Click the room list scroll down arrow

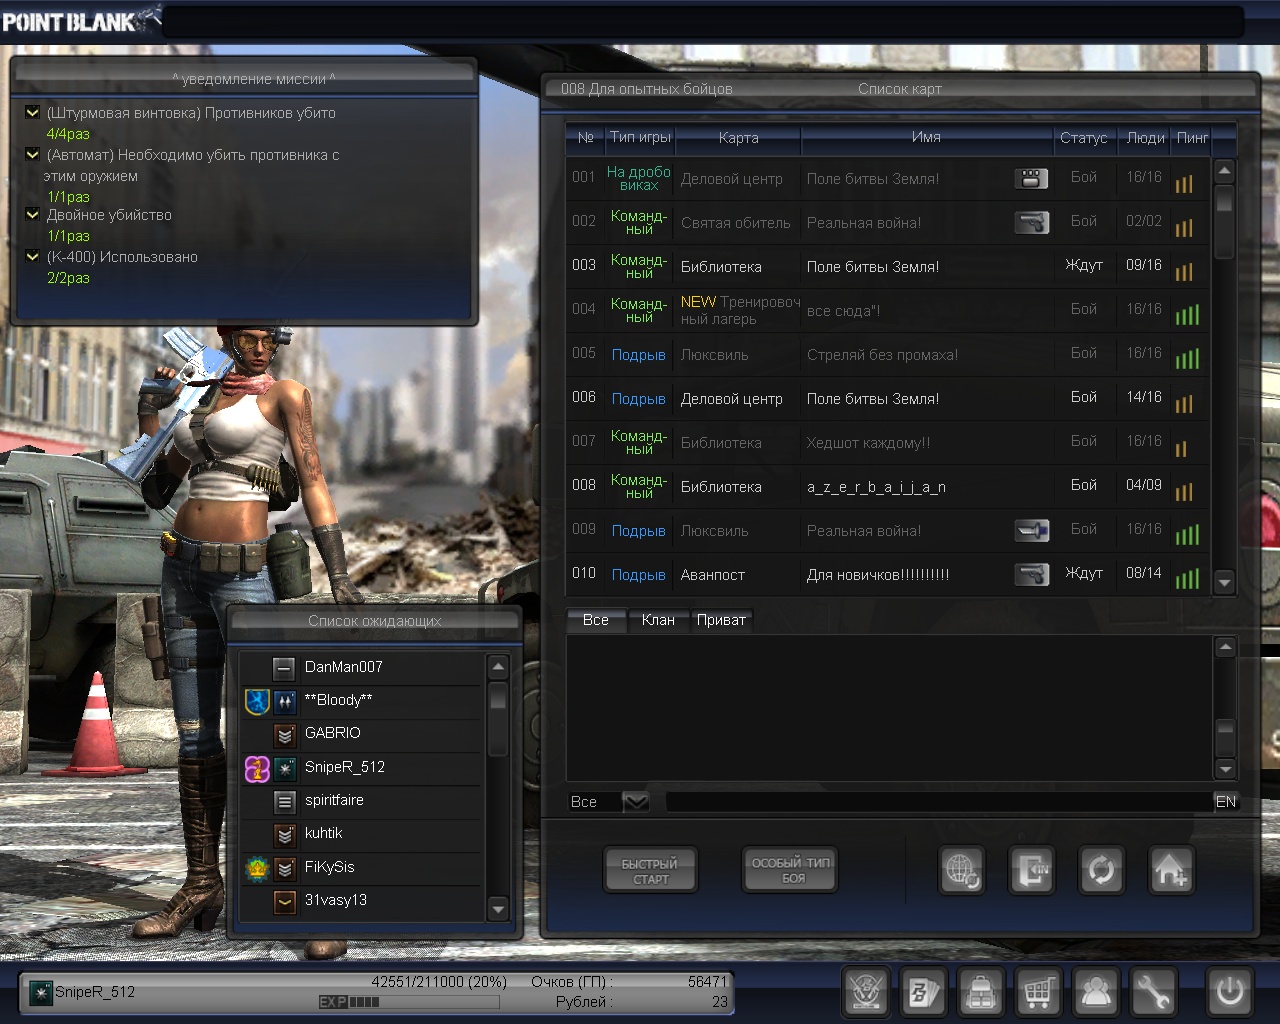point(1224,581)
